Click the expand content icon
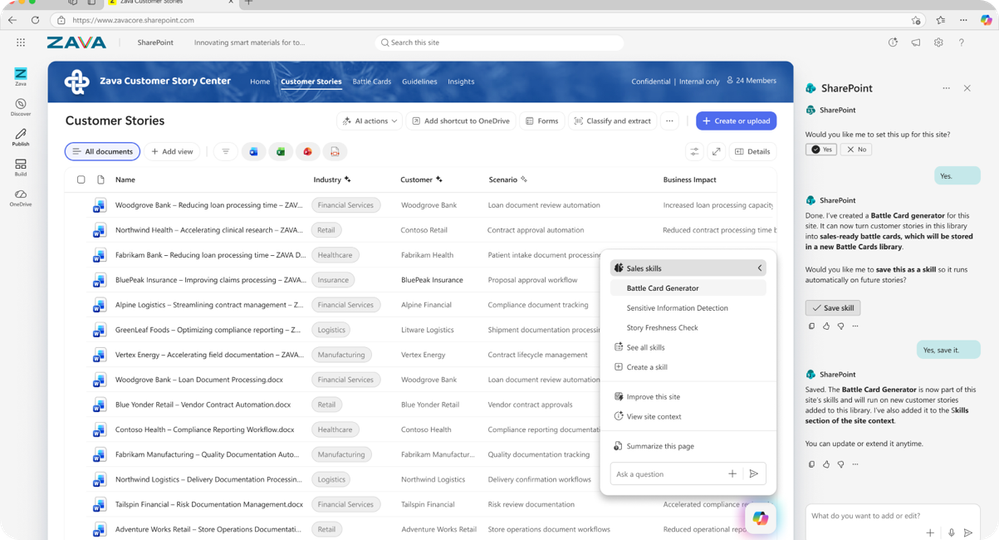The width and height of the screenshot is (999, 540). (x=716, y=152)
